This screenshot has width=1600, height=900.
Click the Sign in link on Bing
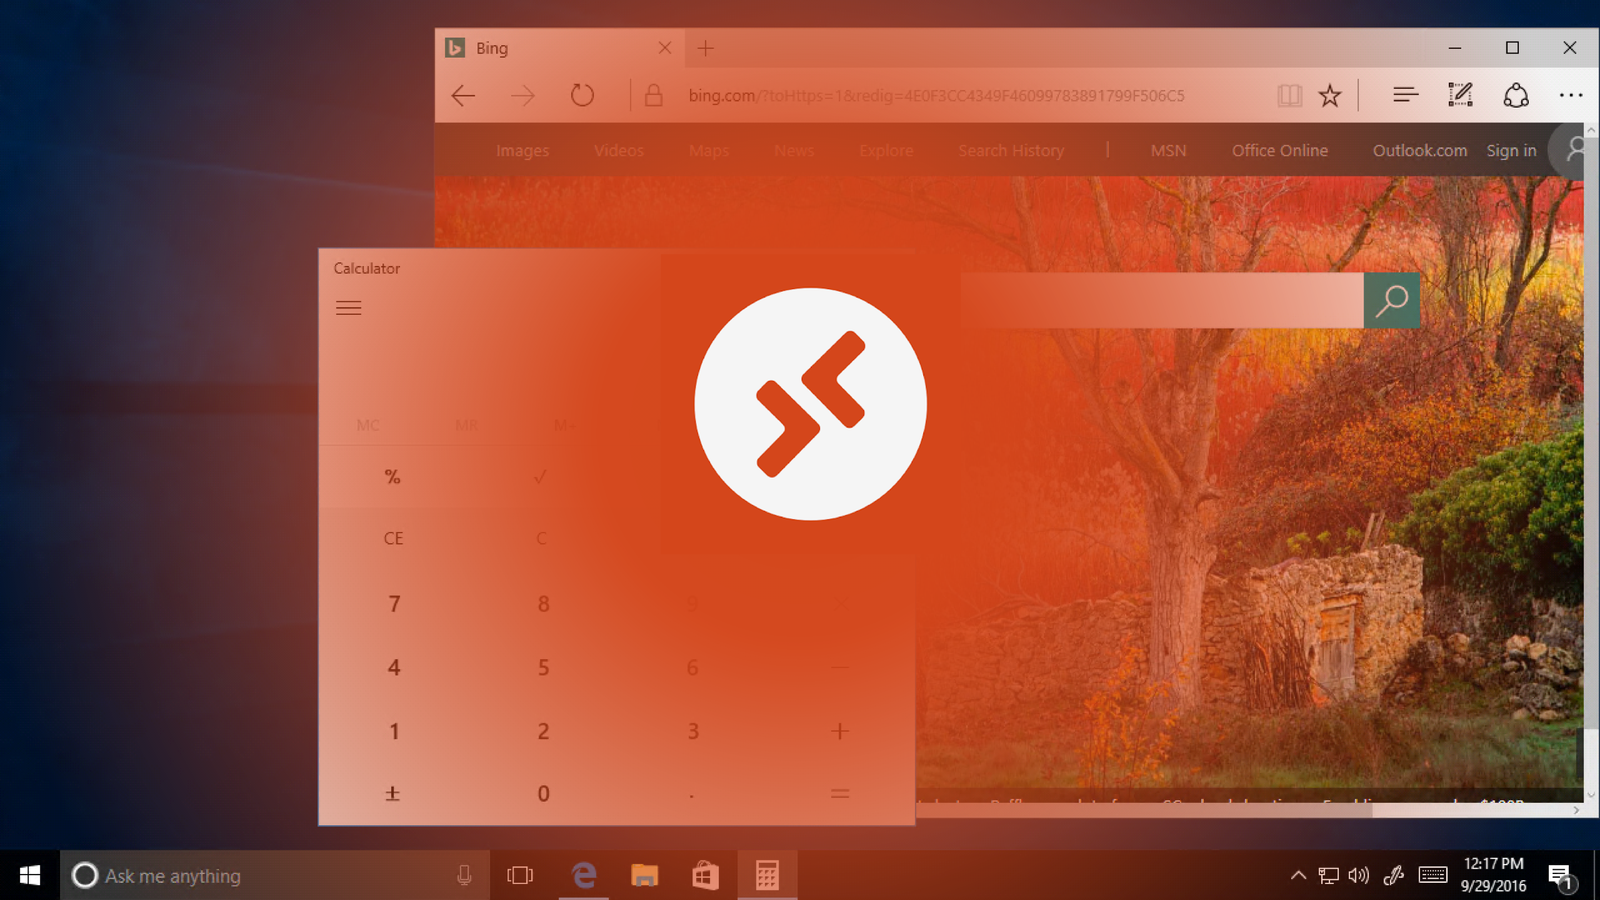coord(1511,150)
